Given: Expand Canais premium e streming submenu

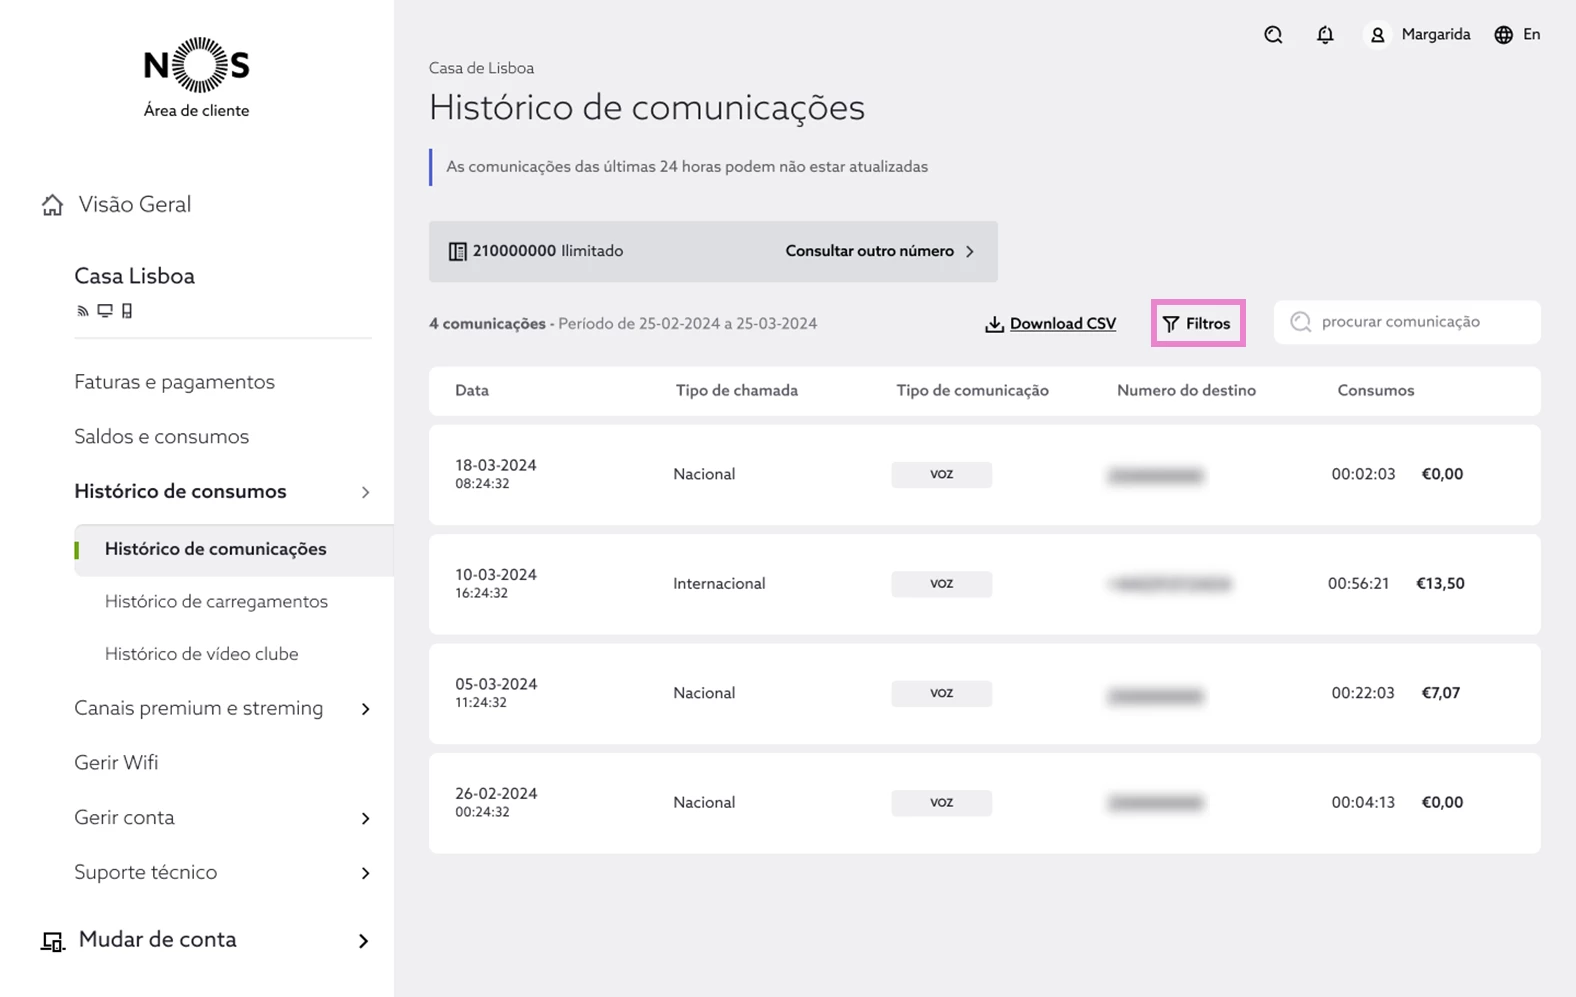Looking at the screenshot, I should (365, 709).
